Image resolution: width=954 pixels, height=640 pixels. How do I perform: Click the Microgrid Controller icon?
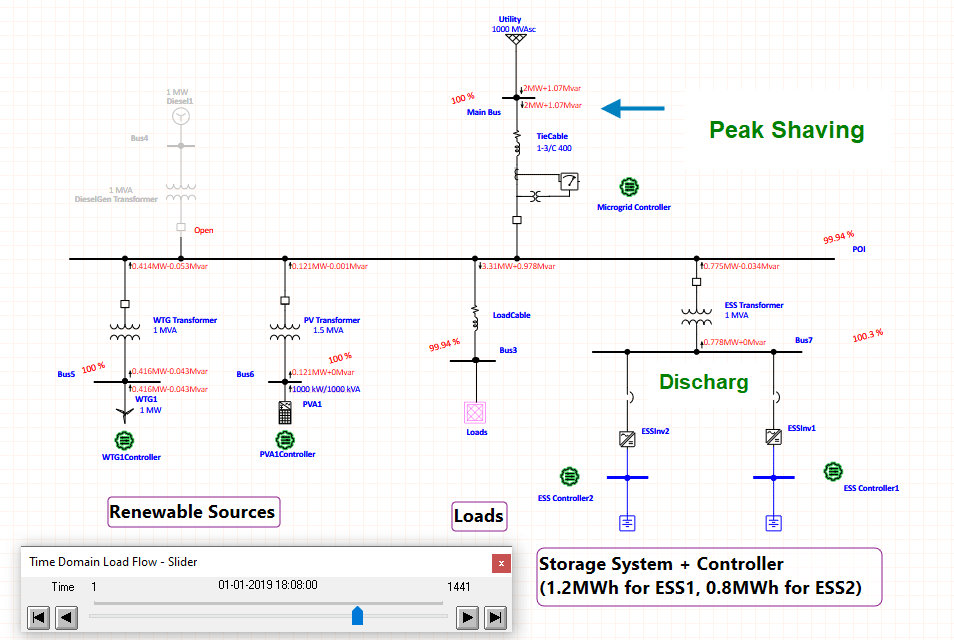pyautogui.click(x=629, y=187)
